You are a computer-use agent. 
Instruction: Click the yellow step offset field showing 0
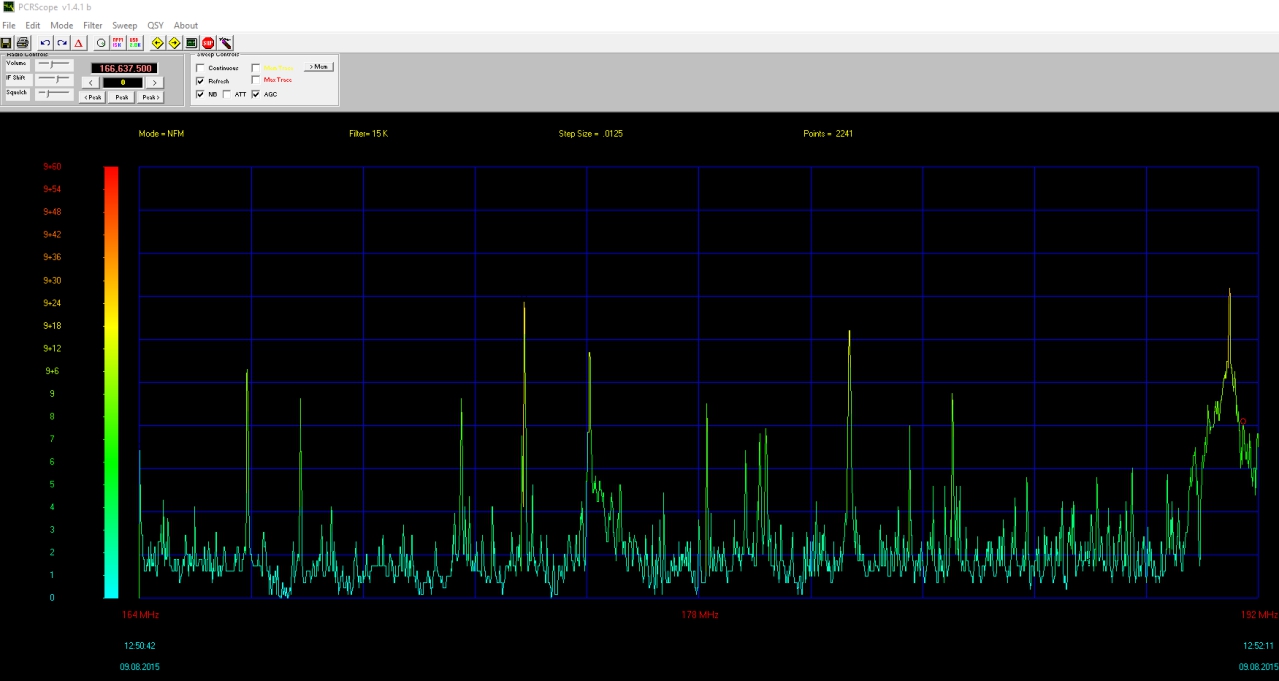(x=123, y=82)
